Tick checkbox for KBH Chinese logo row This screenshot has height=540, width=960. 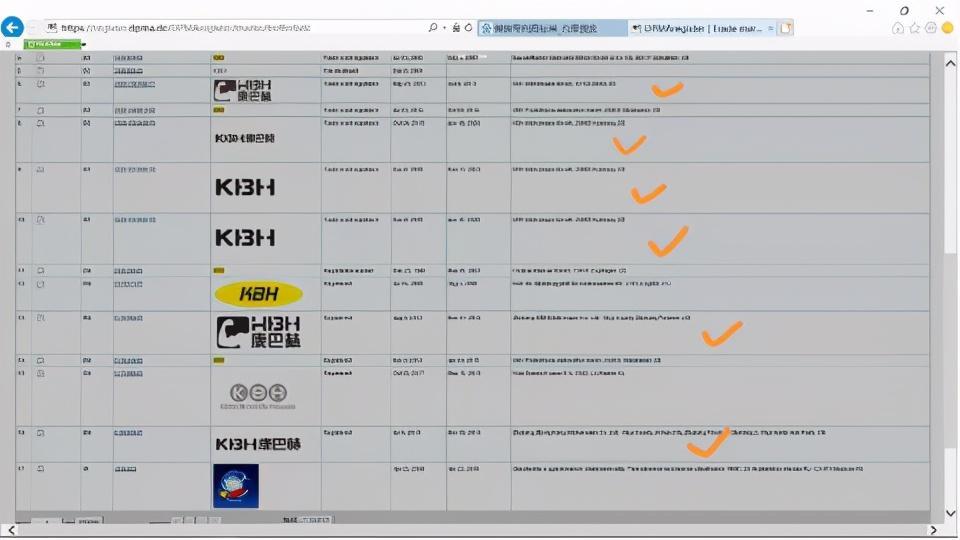pos(41,84)
